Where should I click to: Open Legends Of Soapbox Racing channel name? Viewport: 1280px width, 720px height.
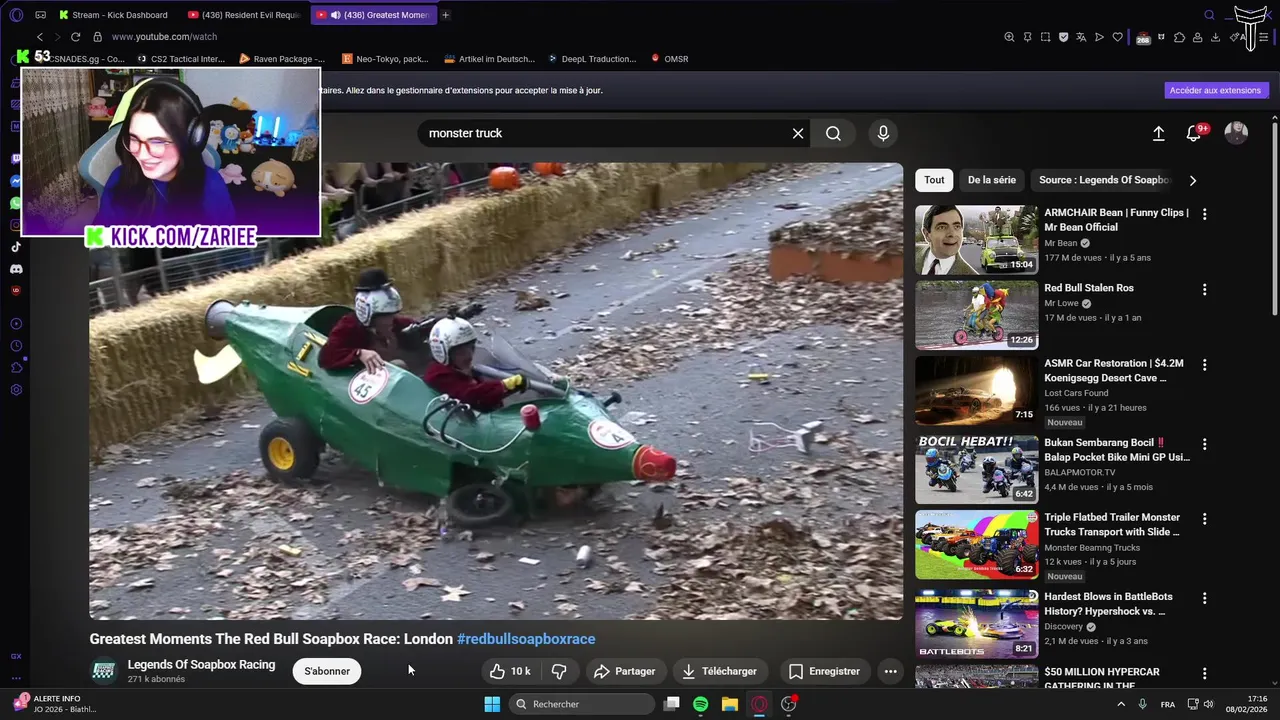(x=201, y=664)
